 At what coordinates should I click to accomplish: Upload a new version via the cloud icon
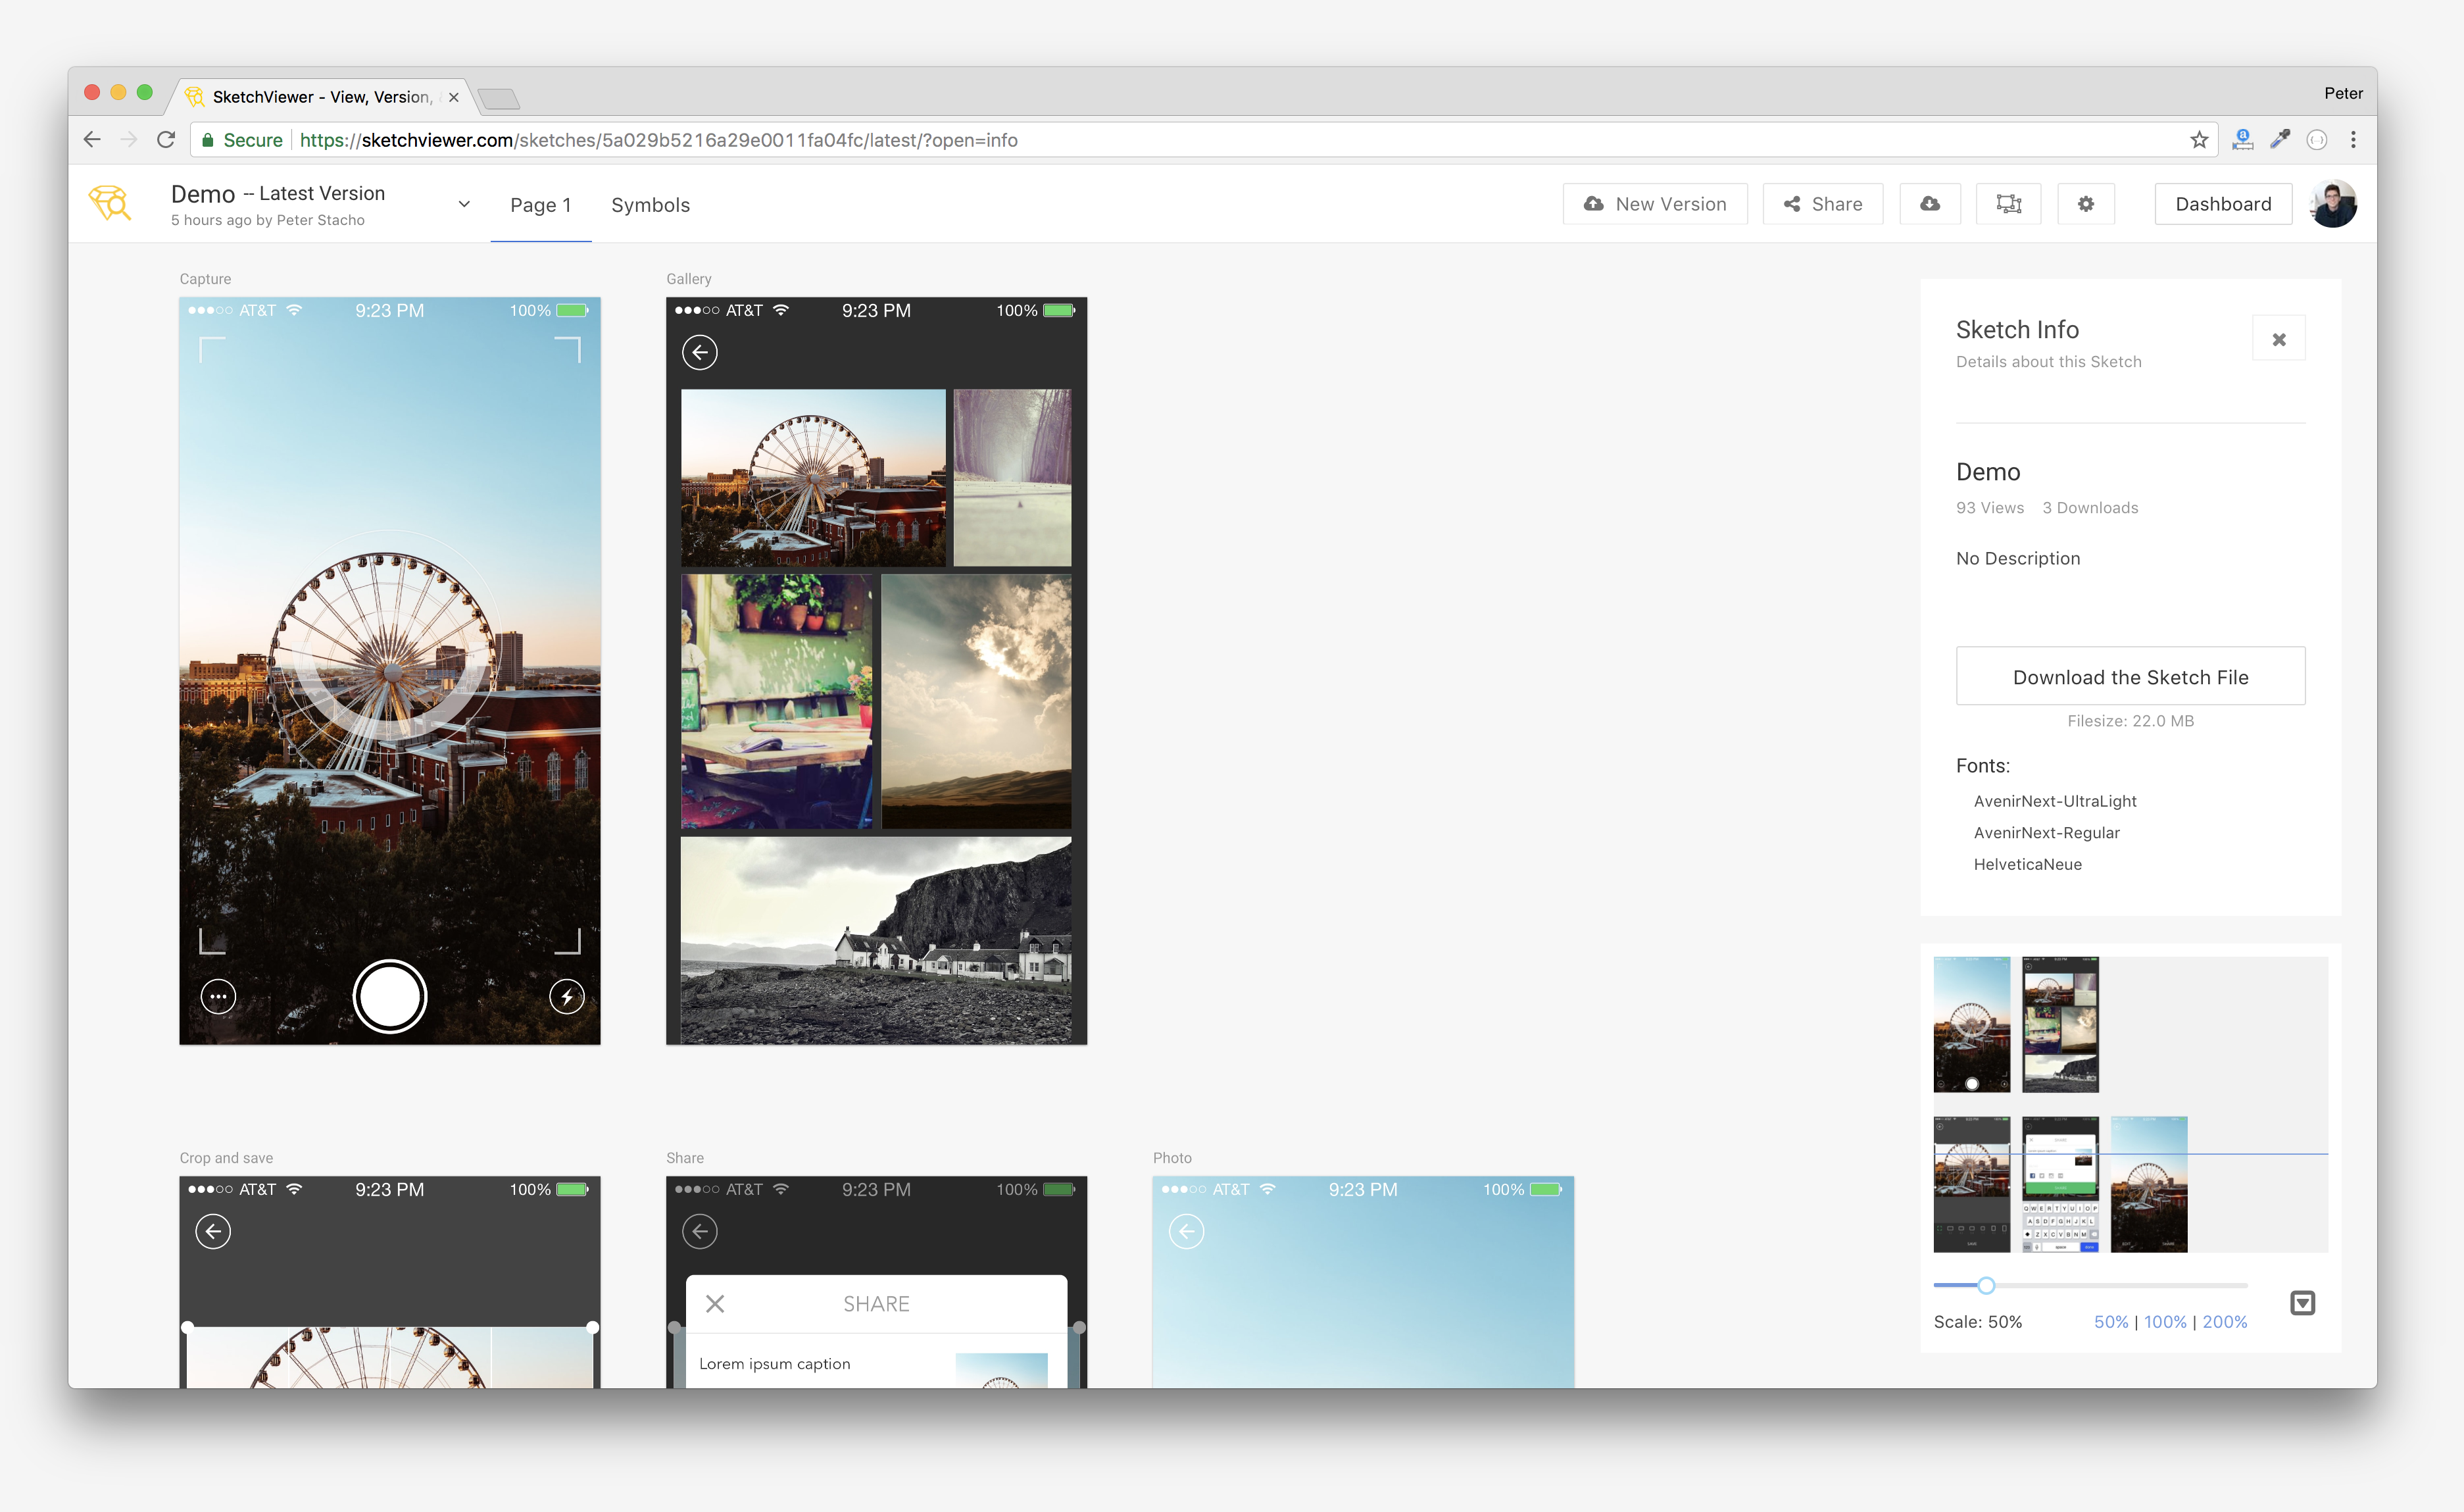[1655, 203]
